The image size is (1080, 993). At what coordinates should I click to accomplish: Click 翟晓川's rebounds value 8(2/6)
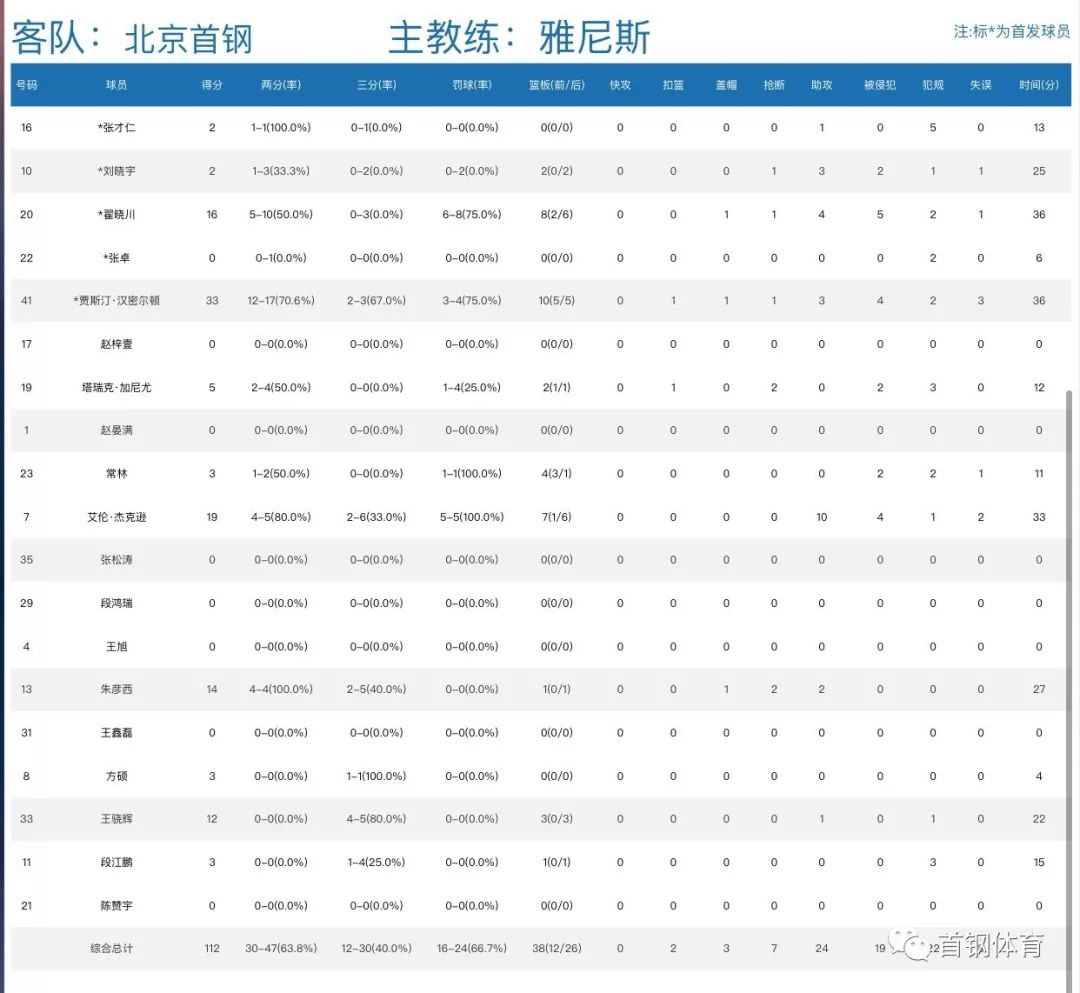(557, 214)
